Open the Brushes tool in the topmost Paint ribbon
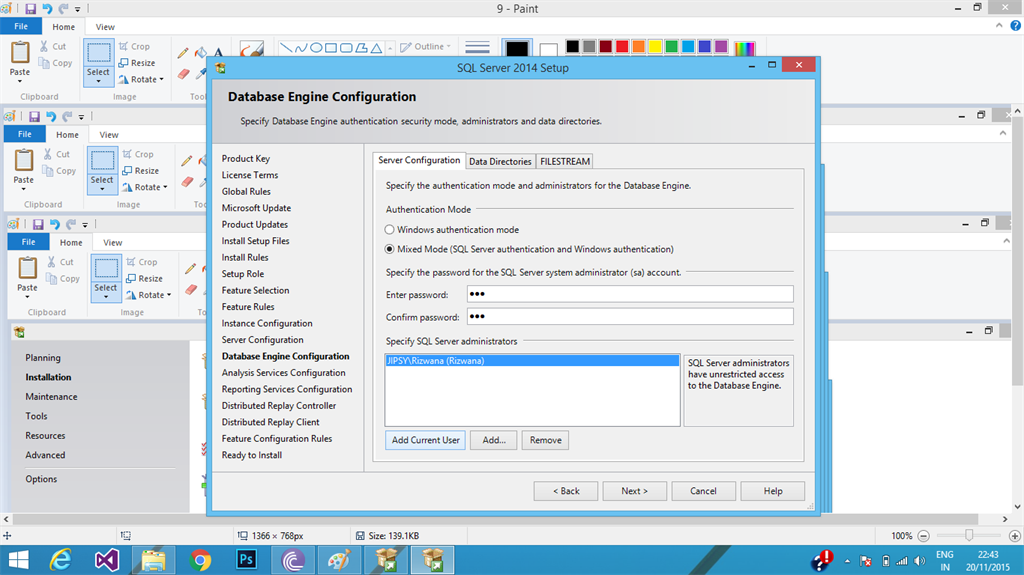The height and width of the screenshot is (575, 1024). pyautogui.click(x=251, y=49)
